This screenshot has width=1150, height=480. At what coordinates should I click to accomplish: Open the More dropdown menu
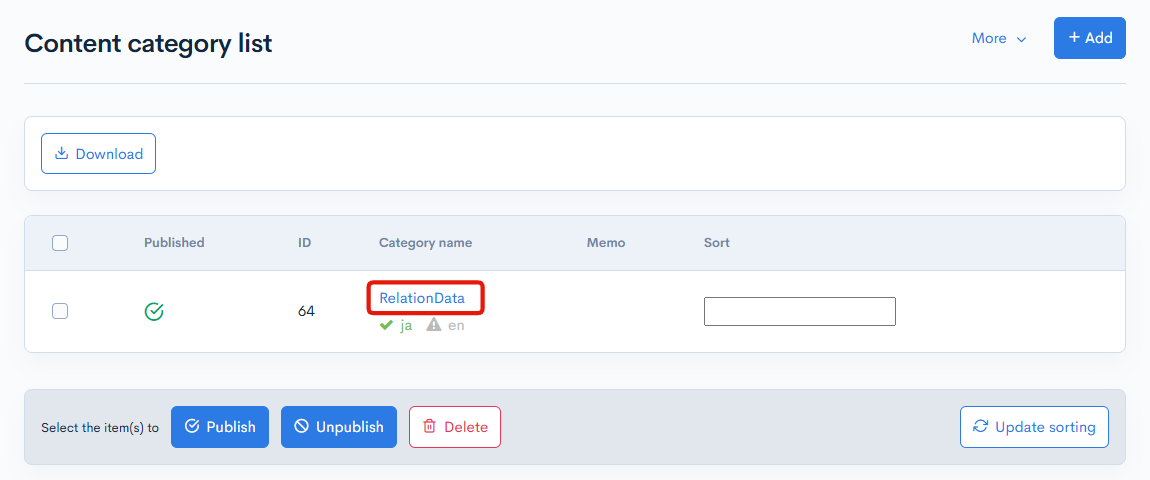click(x=998, y=38)
